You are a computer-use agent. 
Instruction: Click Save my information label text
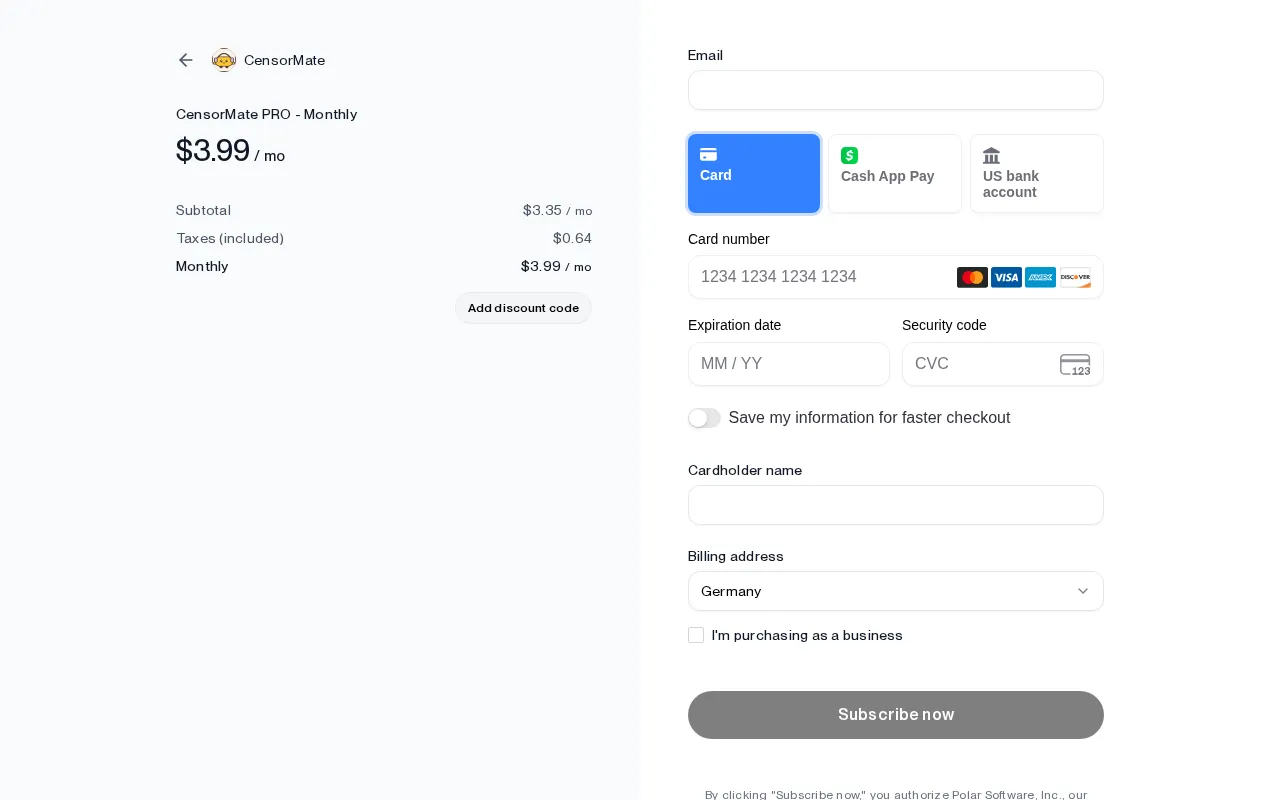tap(869, 418)
